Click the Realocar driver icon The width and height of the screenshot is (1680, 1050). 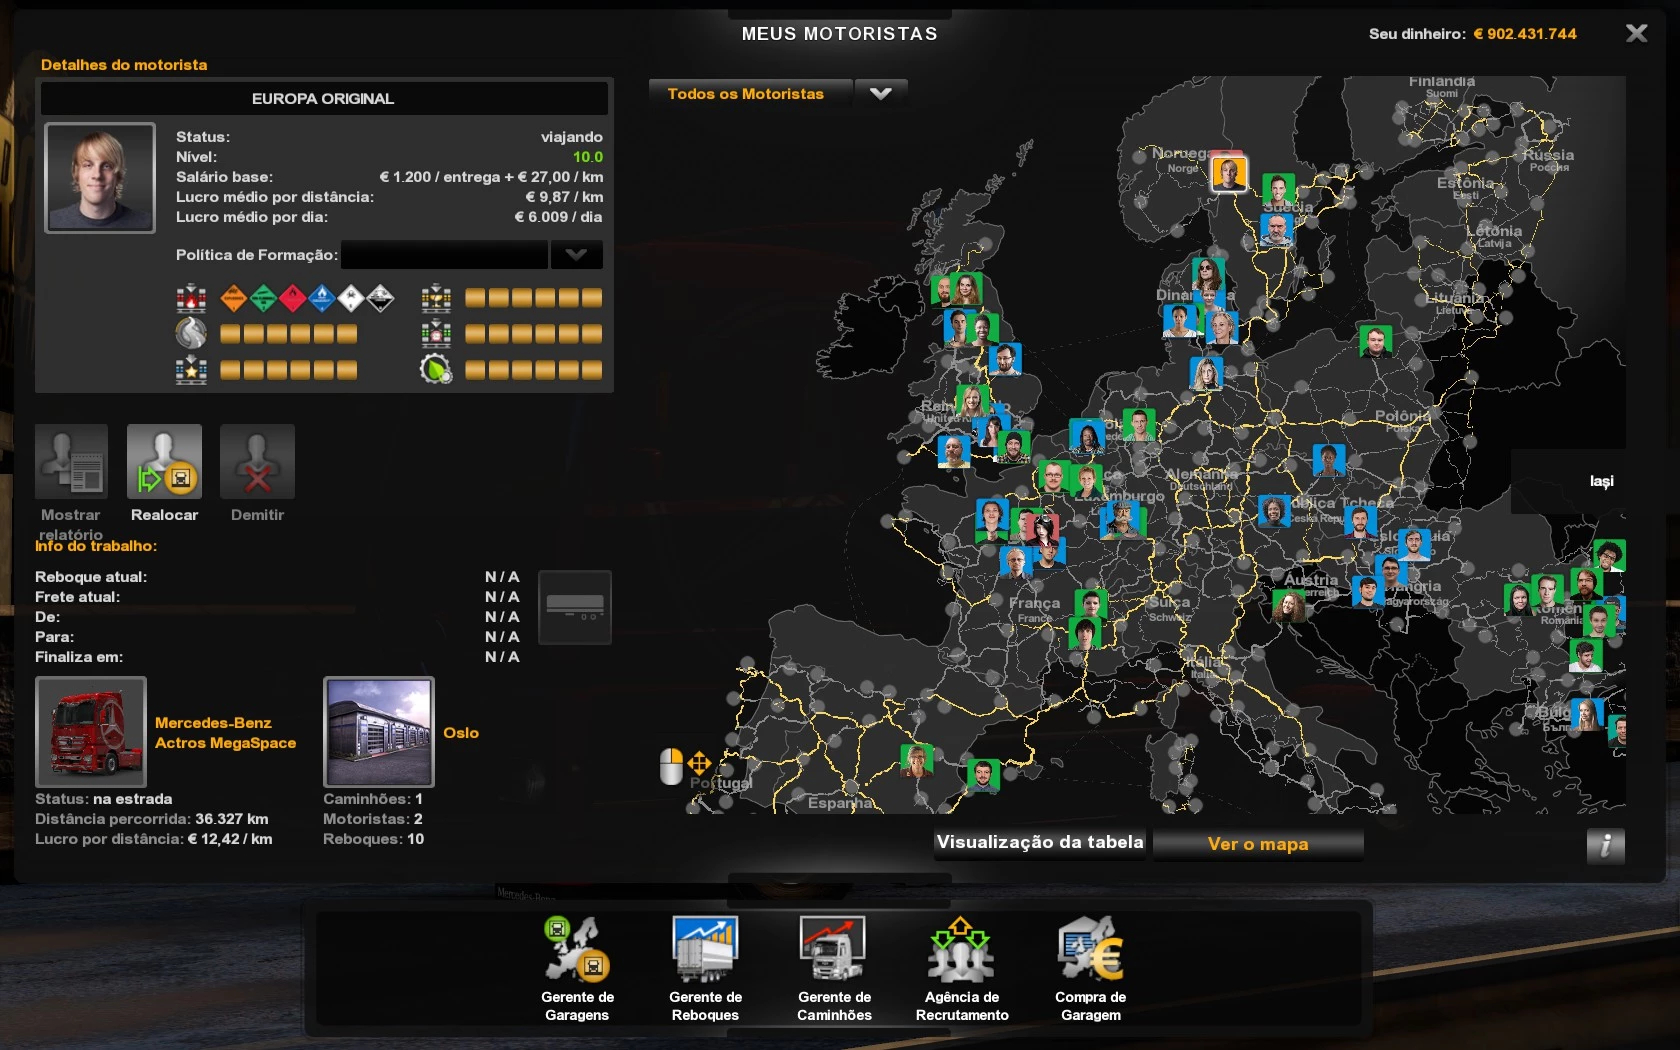[164, 462]
